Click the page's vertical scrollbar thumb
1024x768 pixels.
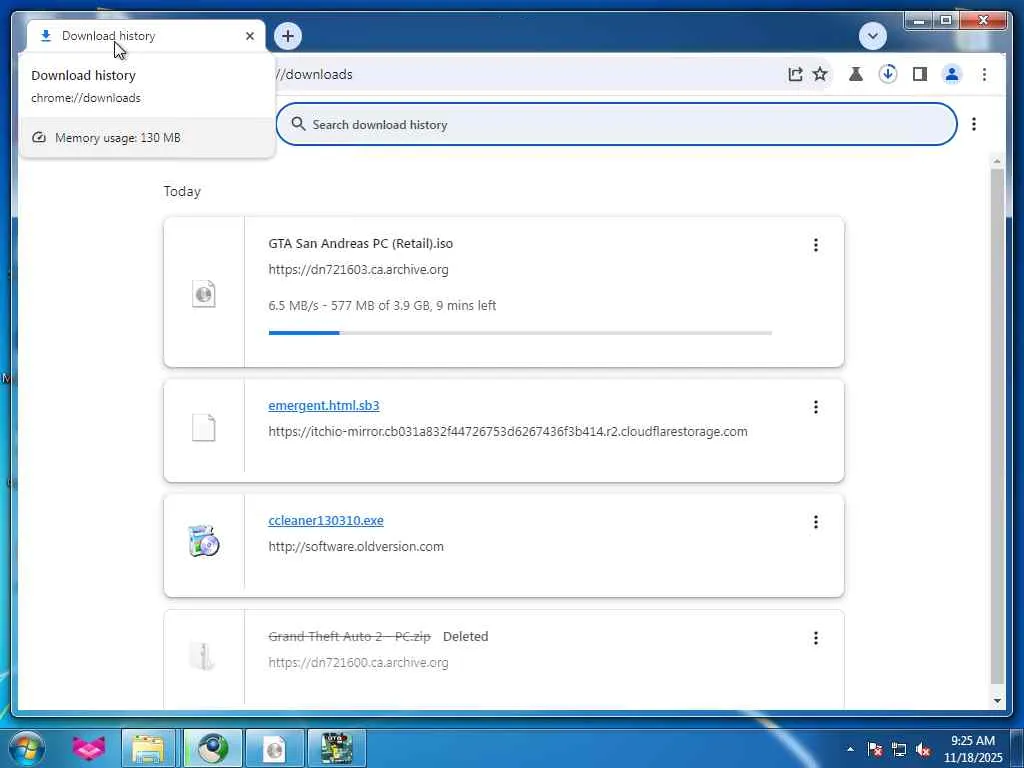(x=997, y=426)
